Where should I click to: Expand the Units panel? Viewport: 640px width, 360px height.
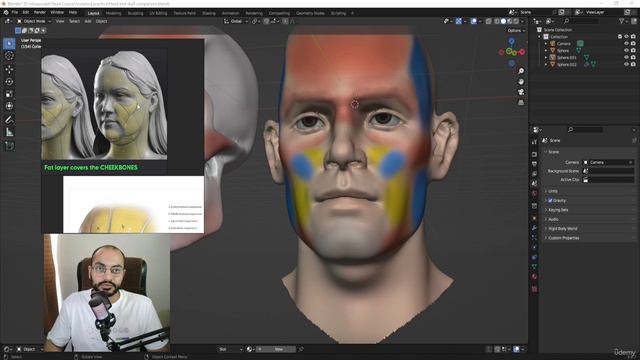[553, 191]
